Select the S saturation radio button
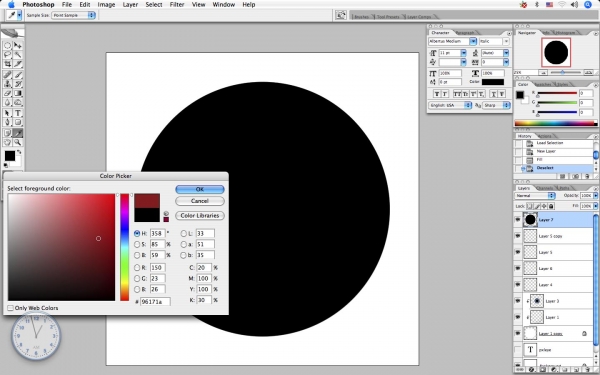The height and width of the screenshot is (375, 600). (x=137, y=244)
